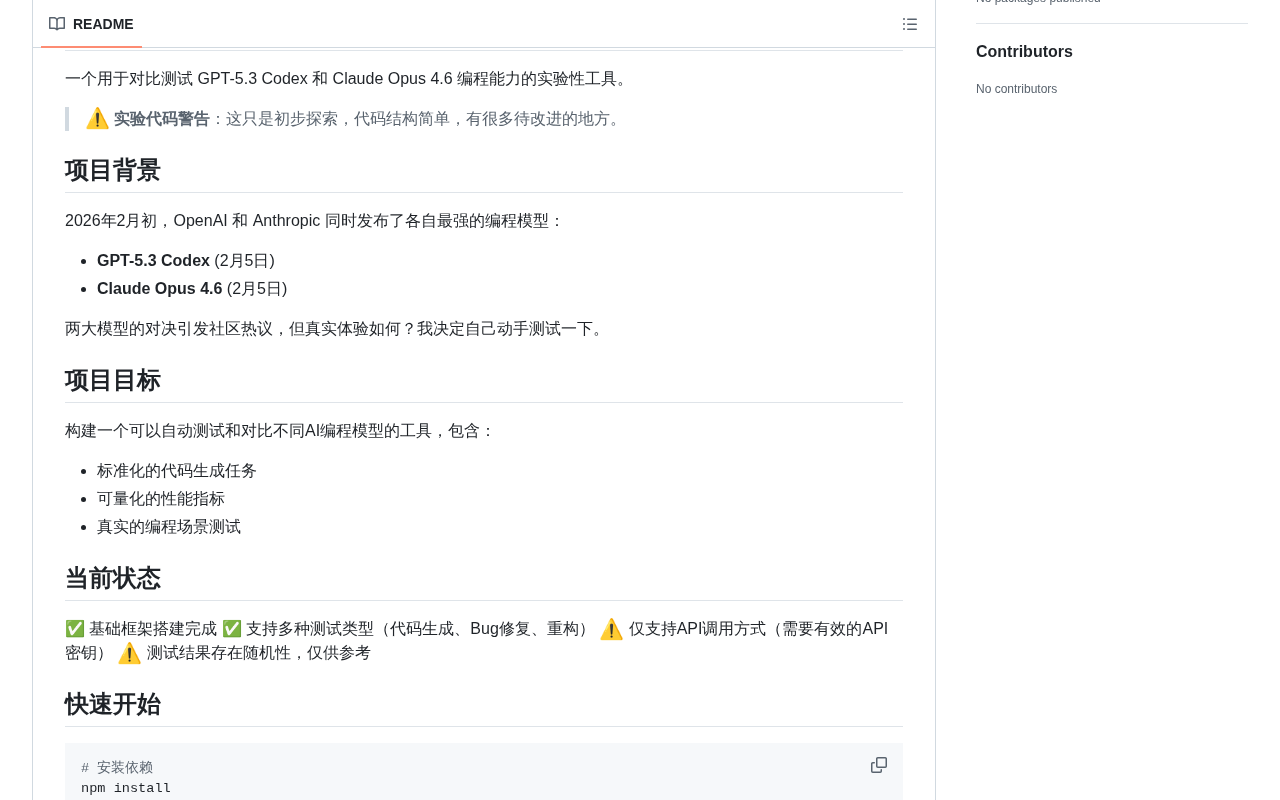This screenshot has width=1280, height=800.
Task: Click the warning icon before 测试结果存在随机性
Action: click(129, 653)
